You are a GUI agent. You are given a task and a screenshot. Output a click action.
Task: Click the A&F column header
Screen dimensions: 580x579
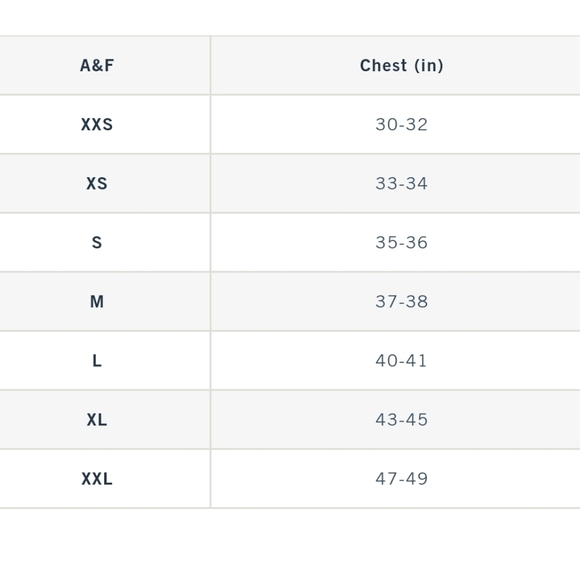pos(97,65)
